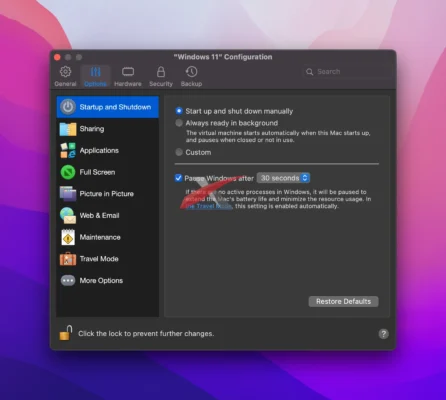
Task: Click the search magnifier icon
Action: [x=310, y=72]
